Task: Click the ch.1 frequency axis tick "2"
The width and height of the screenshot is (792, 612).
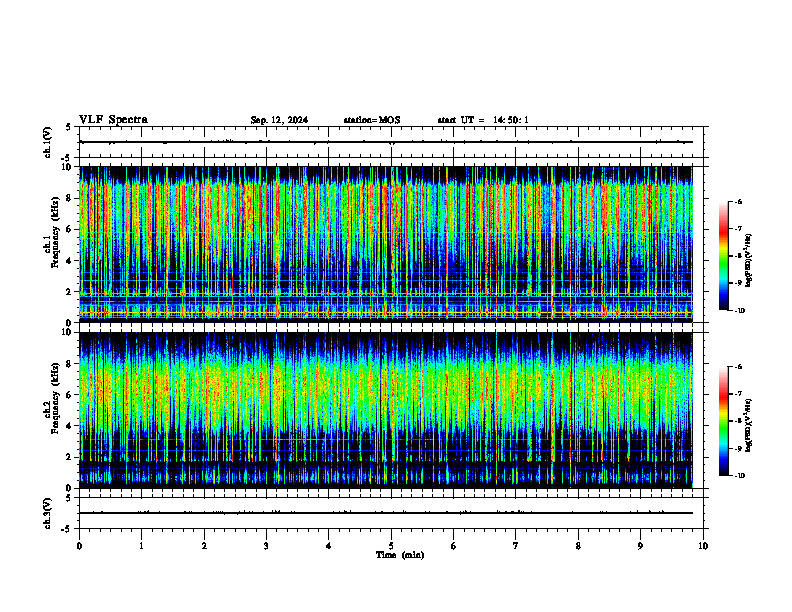Action: point(69,292)
